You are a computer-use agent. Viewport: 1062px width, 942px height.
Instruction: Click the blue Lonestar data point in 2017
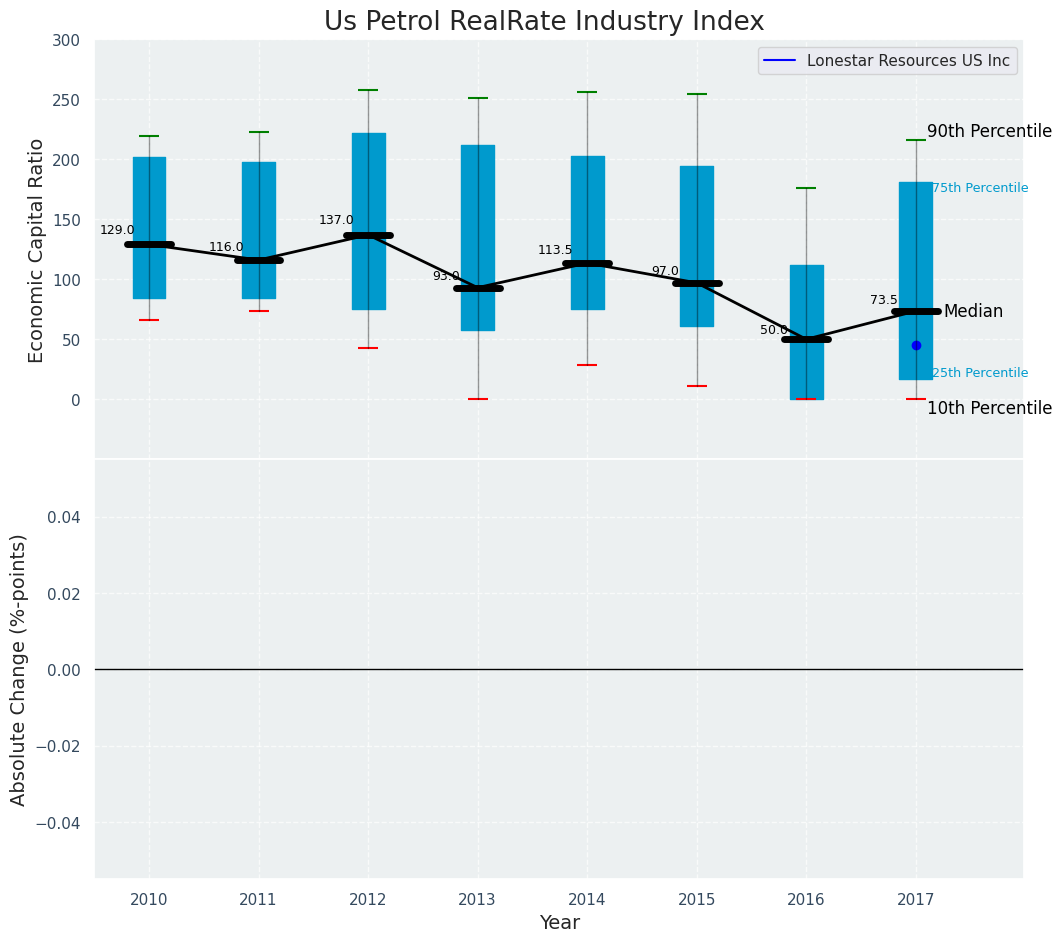pyautogui.click(x=916, y=345)
